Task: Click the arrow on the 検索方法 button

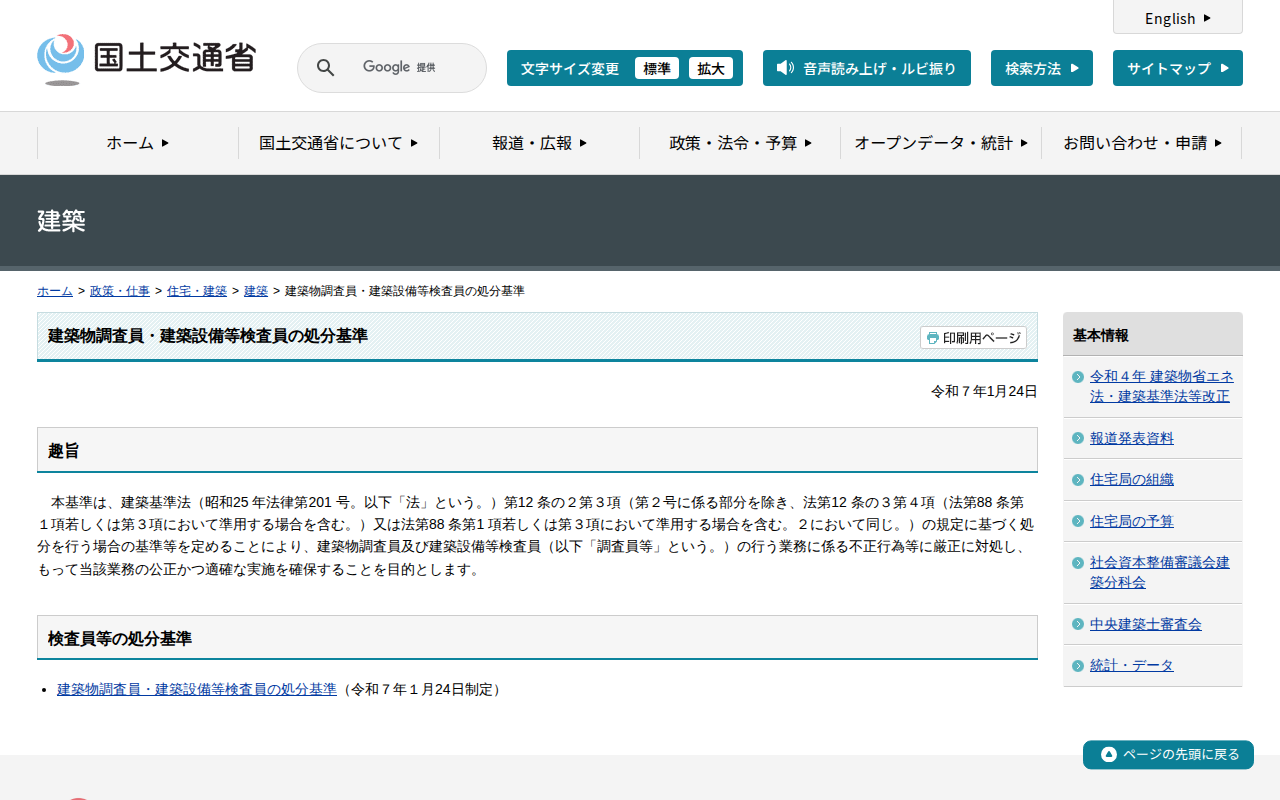Action: (1074, 68)
